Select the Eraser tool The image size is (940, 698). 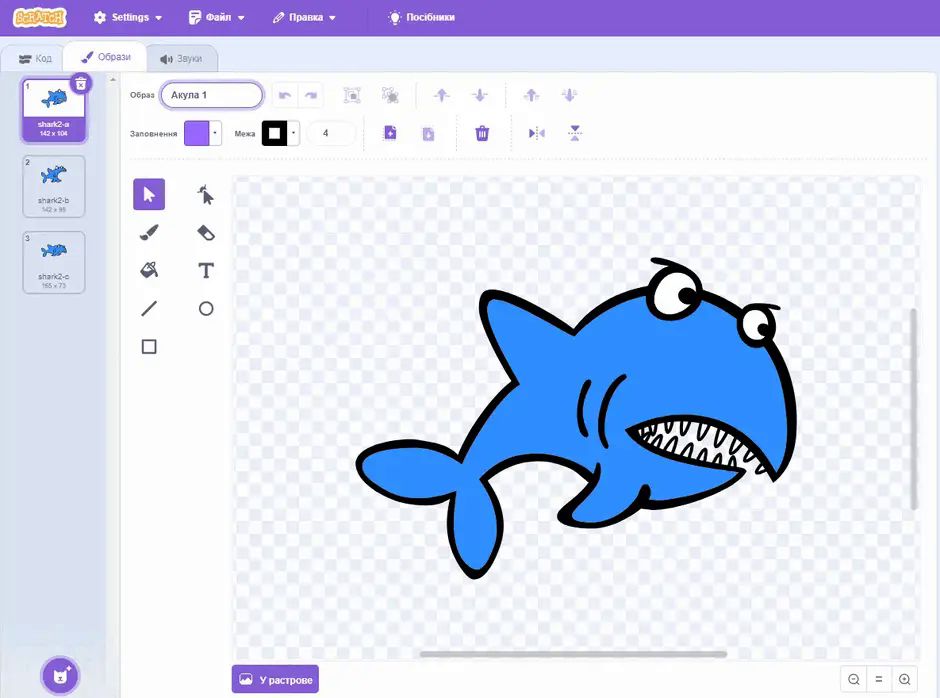point(206,233)
